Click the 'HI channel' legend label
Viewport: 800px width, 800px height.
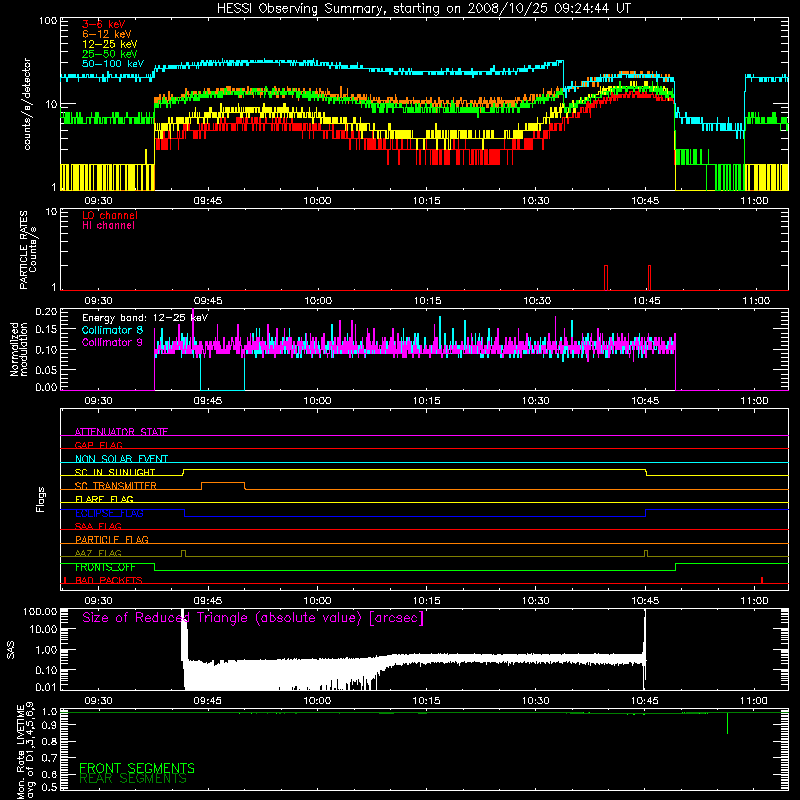click(108, 226)
